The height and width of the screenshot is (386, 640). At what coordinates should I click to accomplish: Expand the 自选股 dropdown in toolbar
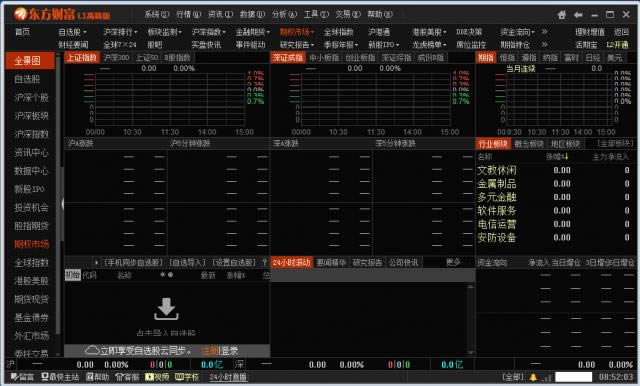click(x=73, y=32)
